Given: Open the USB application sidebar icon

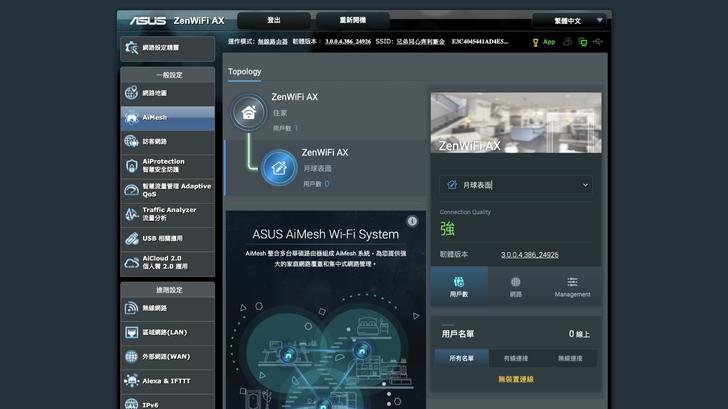Looking at the screenshot, I should click(132, 239).
